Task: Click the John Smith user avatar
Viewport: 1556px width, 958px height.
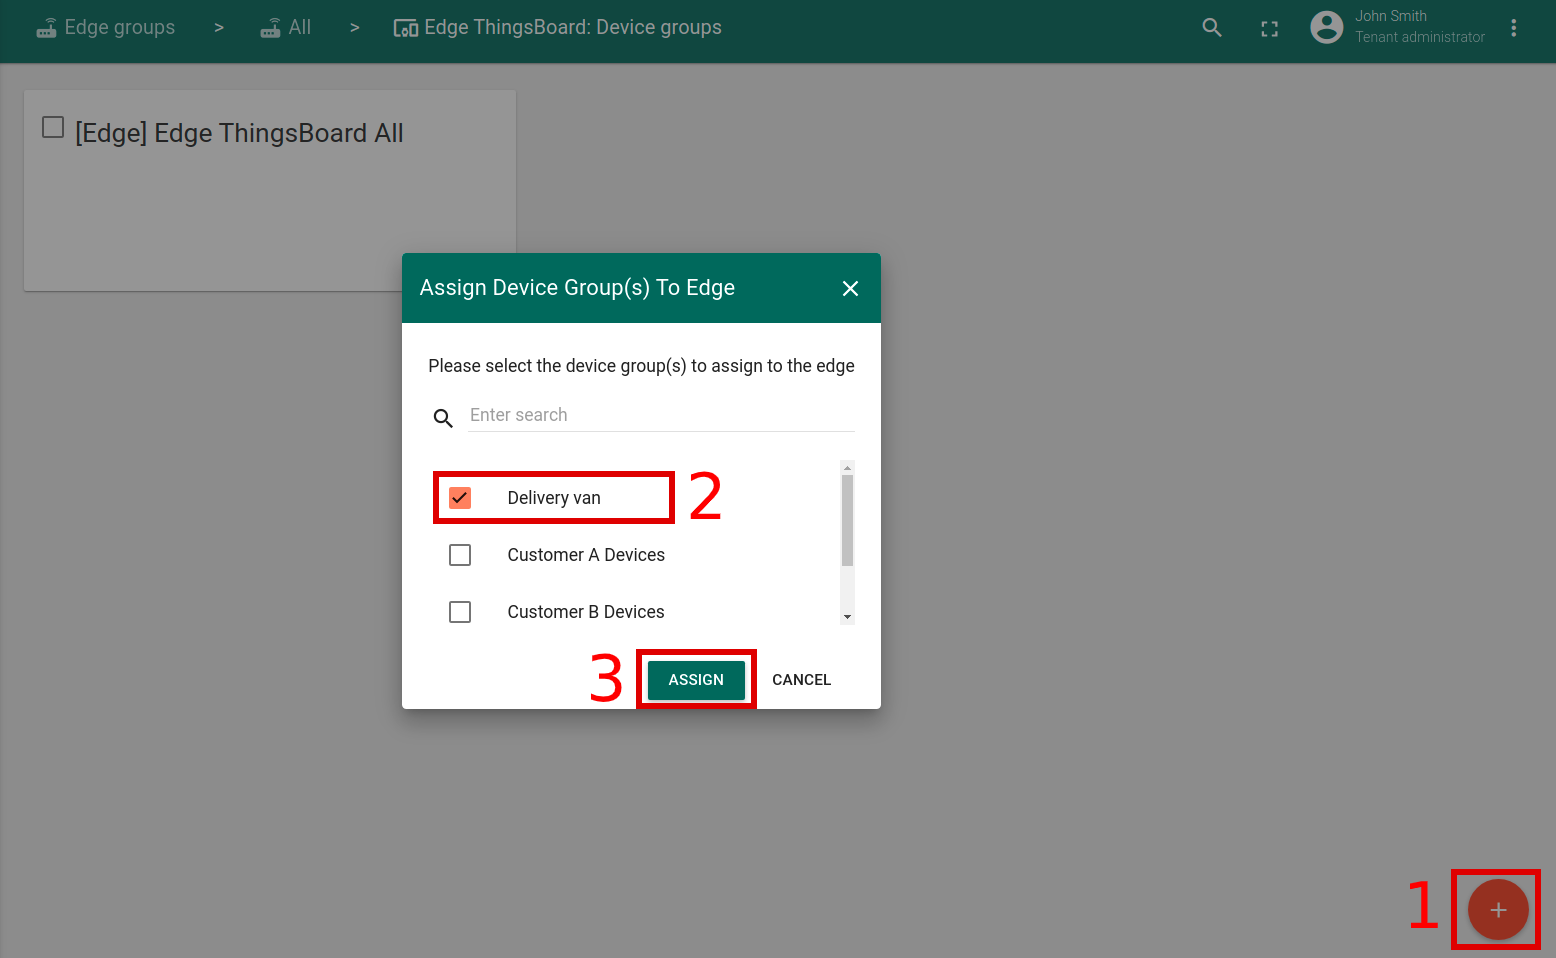Action: (1326, 27)
